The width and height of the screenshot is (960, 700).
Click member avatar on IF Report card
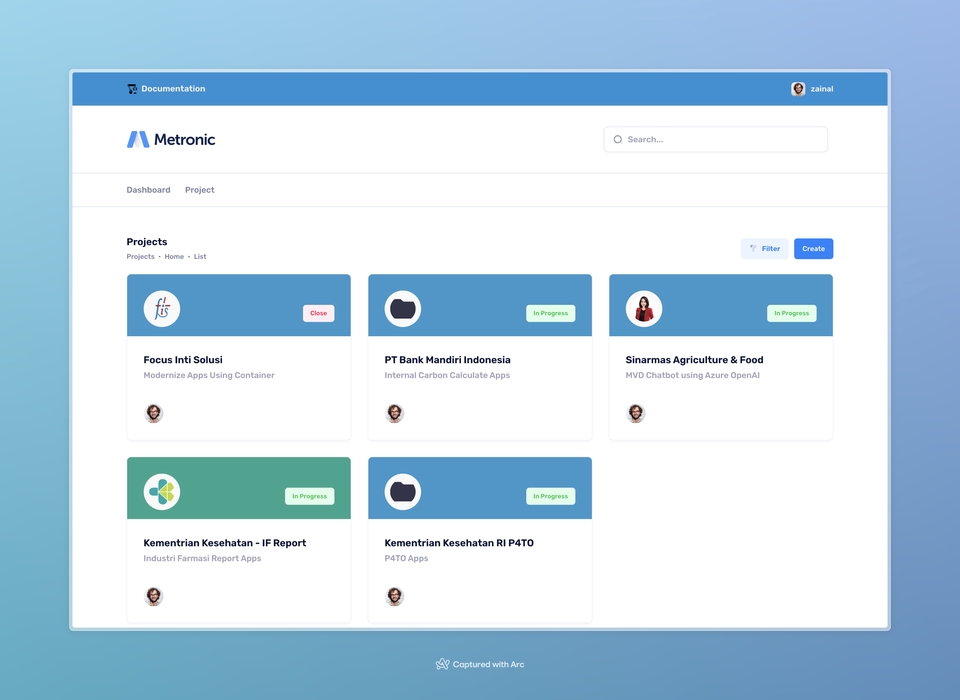pos(154,597)
